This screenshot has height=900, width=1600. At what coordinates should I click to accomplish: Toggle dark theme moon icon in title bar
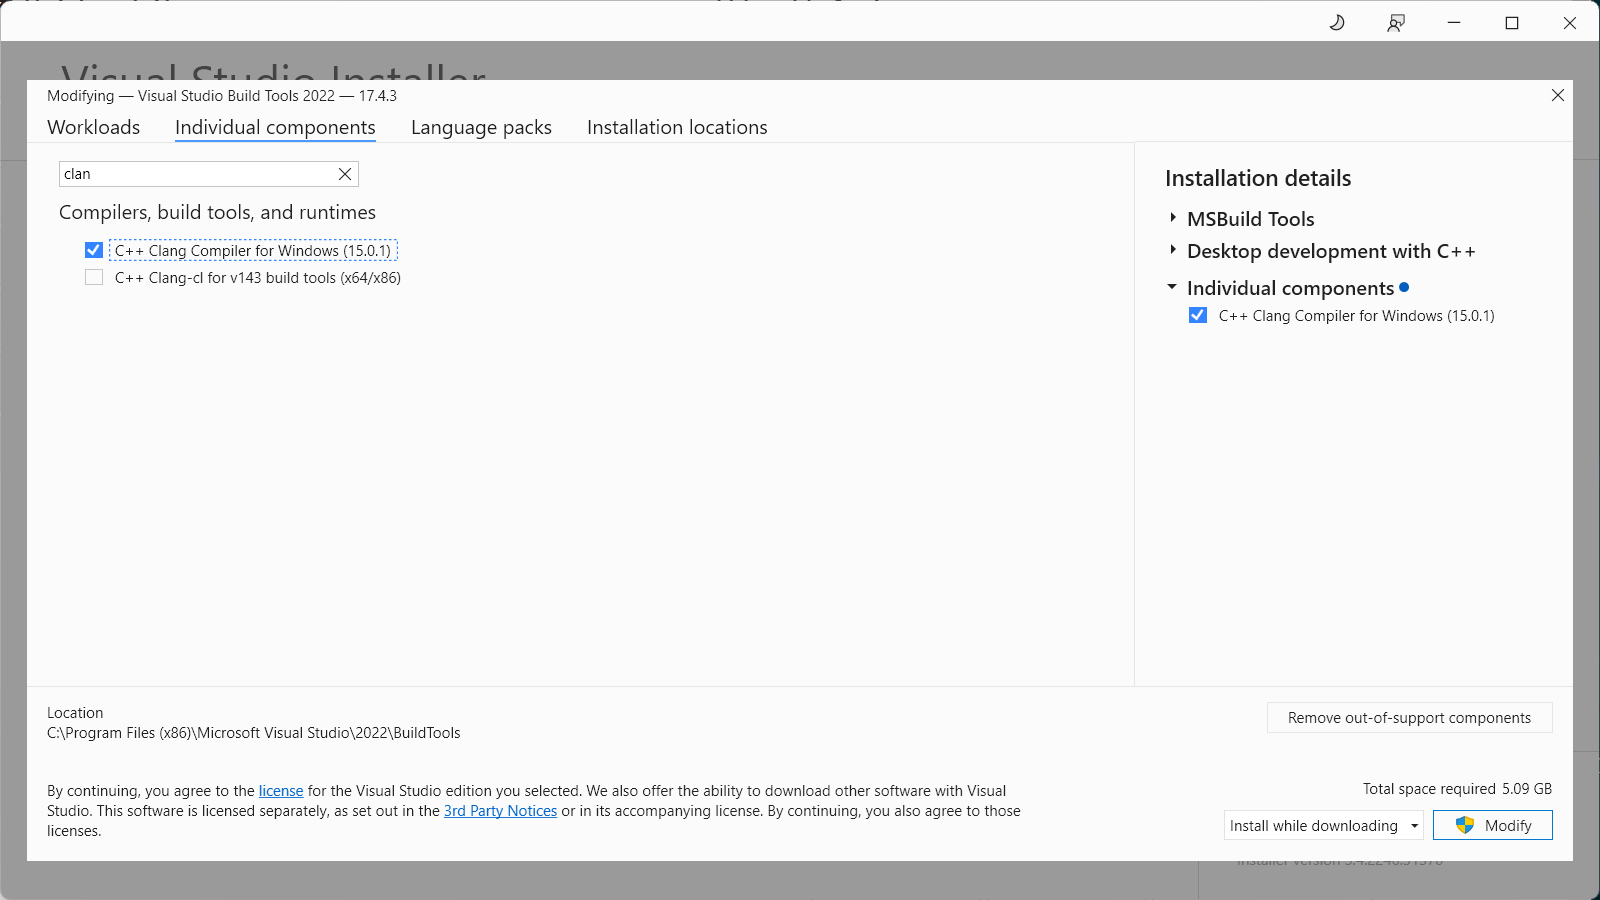[1337, 23]
